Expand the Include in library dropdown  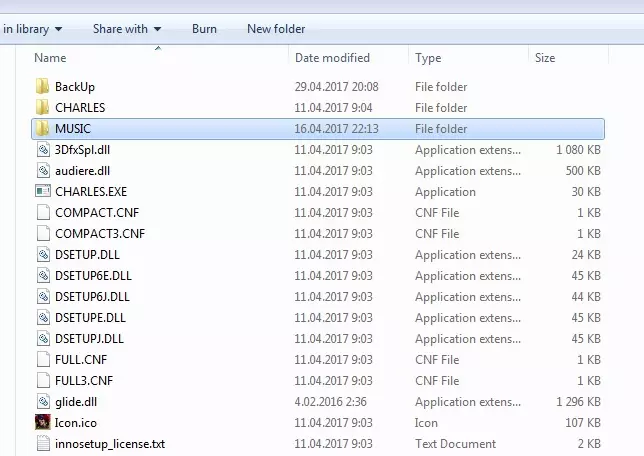(32, 29)
